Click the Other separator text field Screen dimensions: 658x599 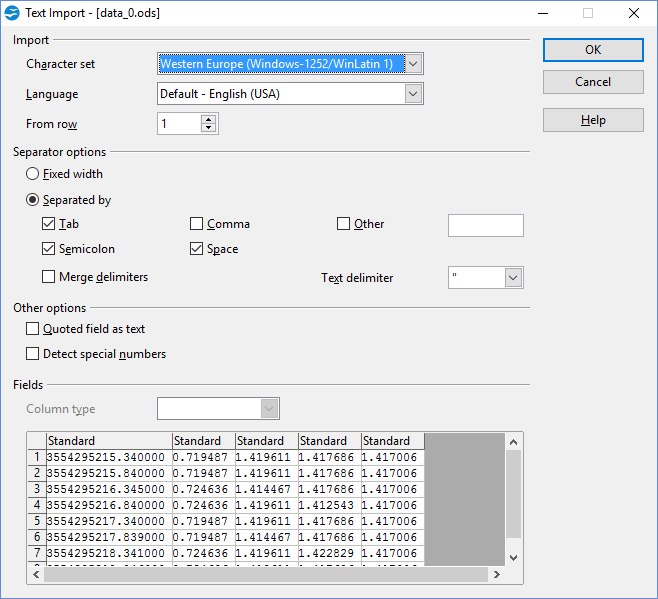point(485,225)
